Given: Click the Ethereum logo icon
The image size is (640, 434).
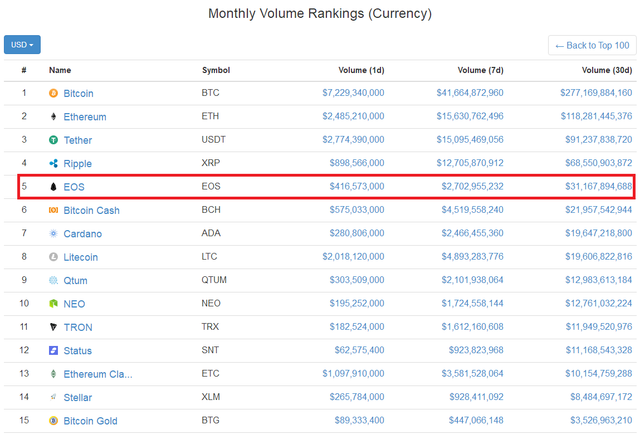Looking at the screenshot, I should click(54, 117).
